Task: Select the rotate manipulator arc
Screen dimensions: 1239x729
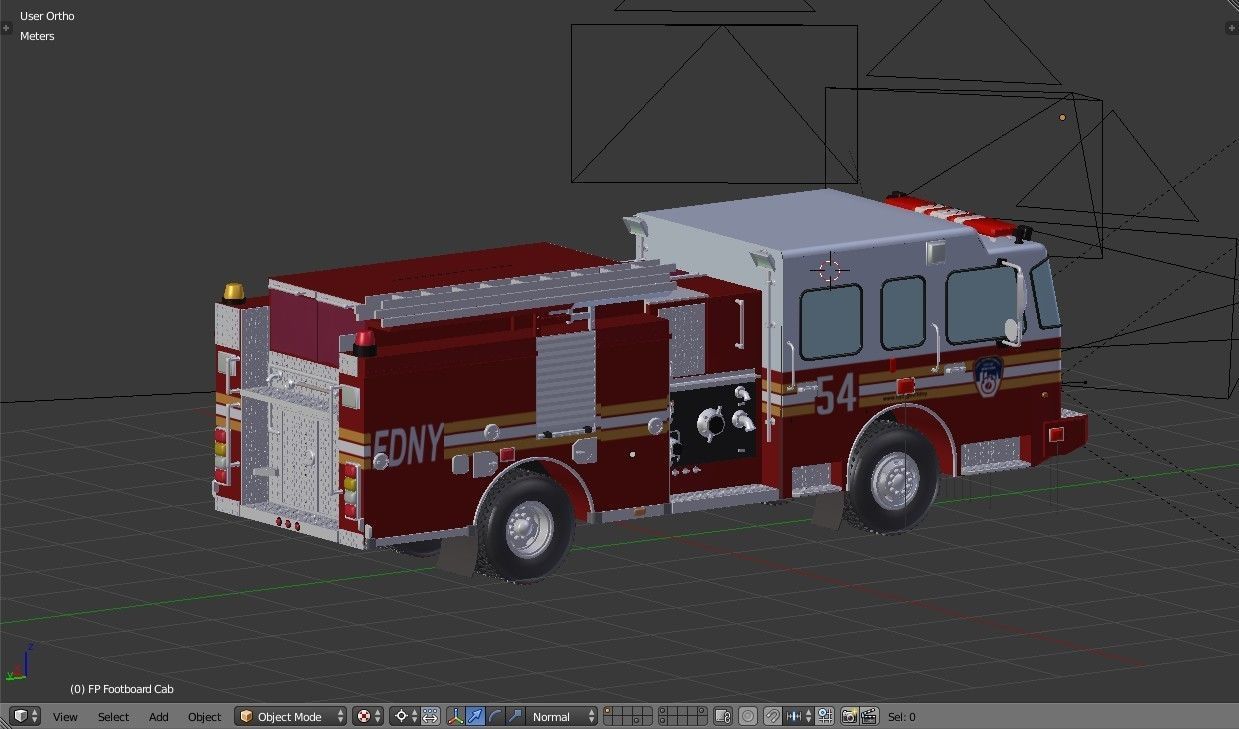Action: click(x=496, y=716)
